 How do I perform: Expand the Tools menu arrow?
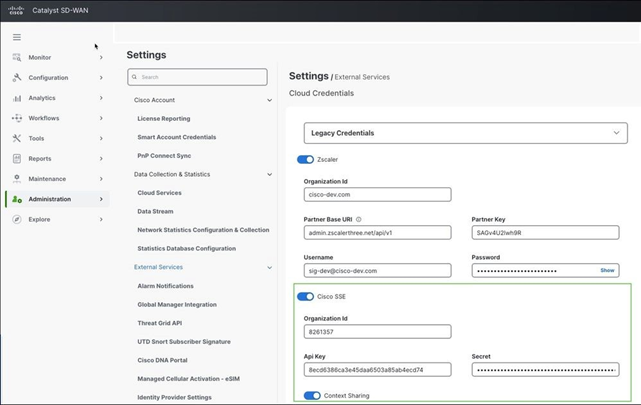click(x=101, y=139)
